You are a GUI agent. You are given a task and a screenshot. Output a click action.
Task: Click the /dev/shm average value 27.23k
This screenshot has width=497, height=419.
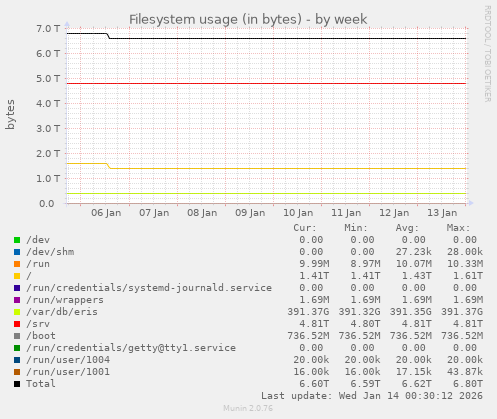(x=413, y=252)
